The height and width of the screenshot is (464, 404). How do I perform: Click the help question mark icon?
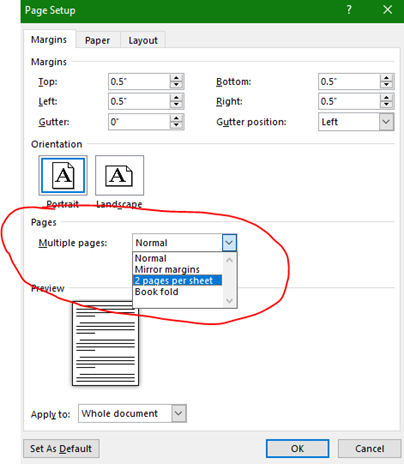point(349,10)
